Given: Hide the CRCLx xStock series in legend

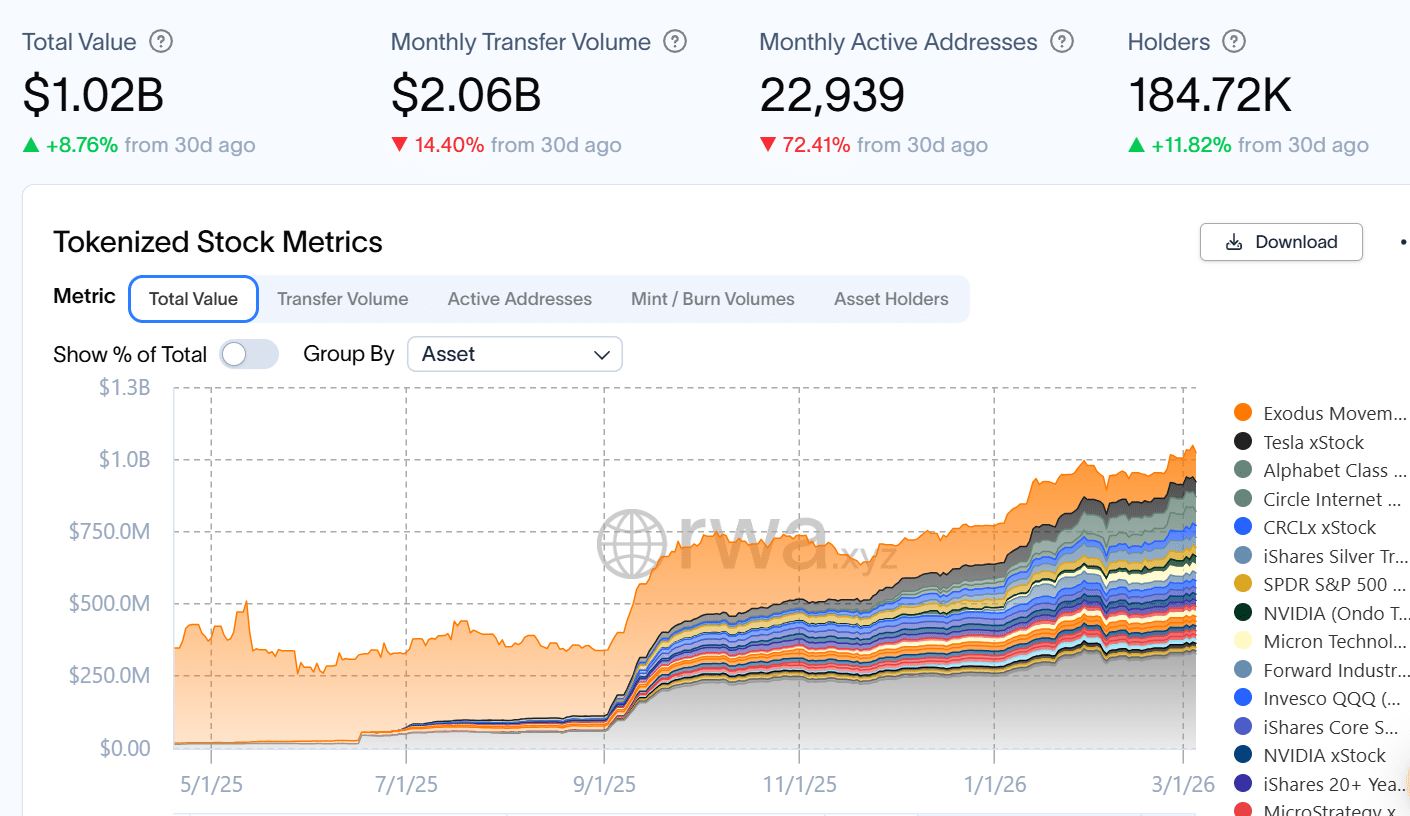Looking at the screenshot, I should pos(1319,527).
